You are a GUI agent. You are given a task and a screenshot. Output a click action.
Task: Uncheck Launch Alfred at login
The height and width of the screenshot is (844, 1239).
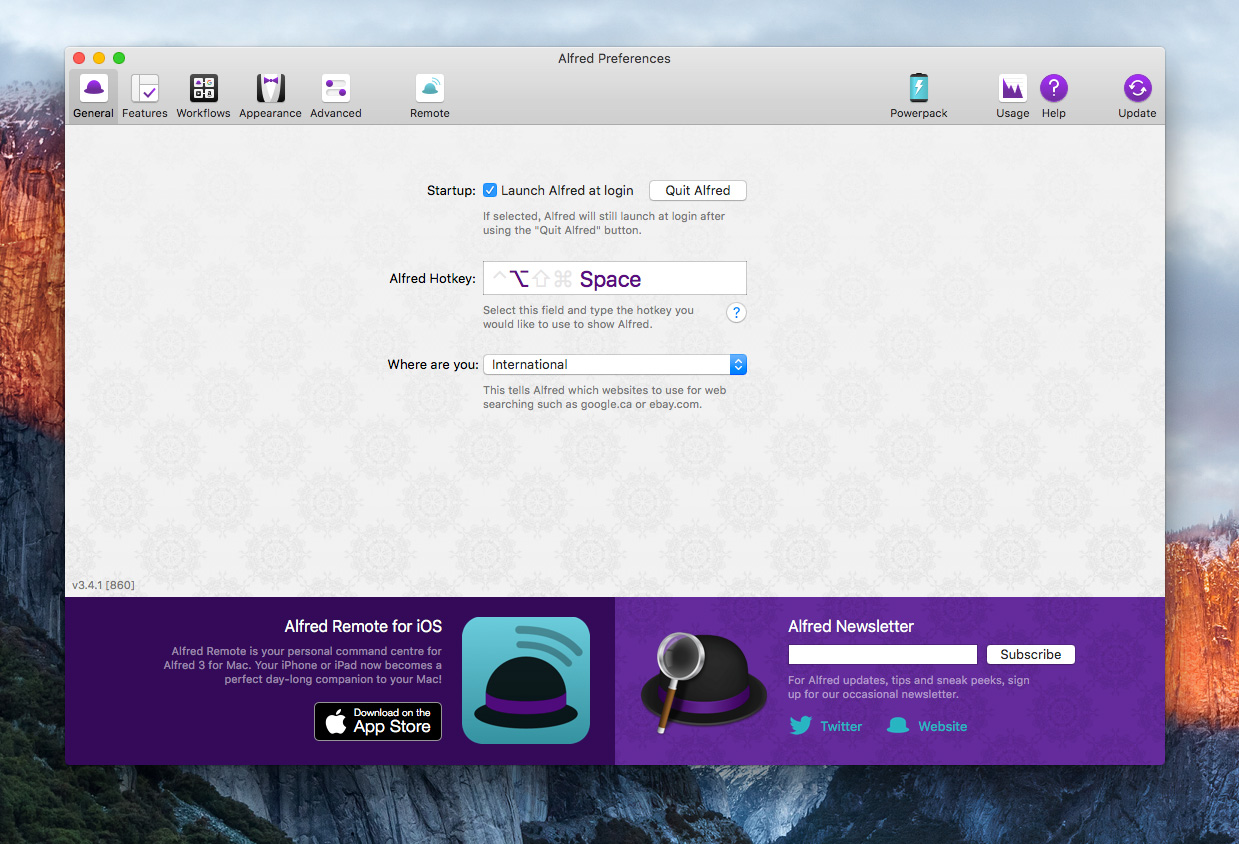489,190
